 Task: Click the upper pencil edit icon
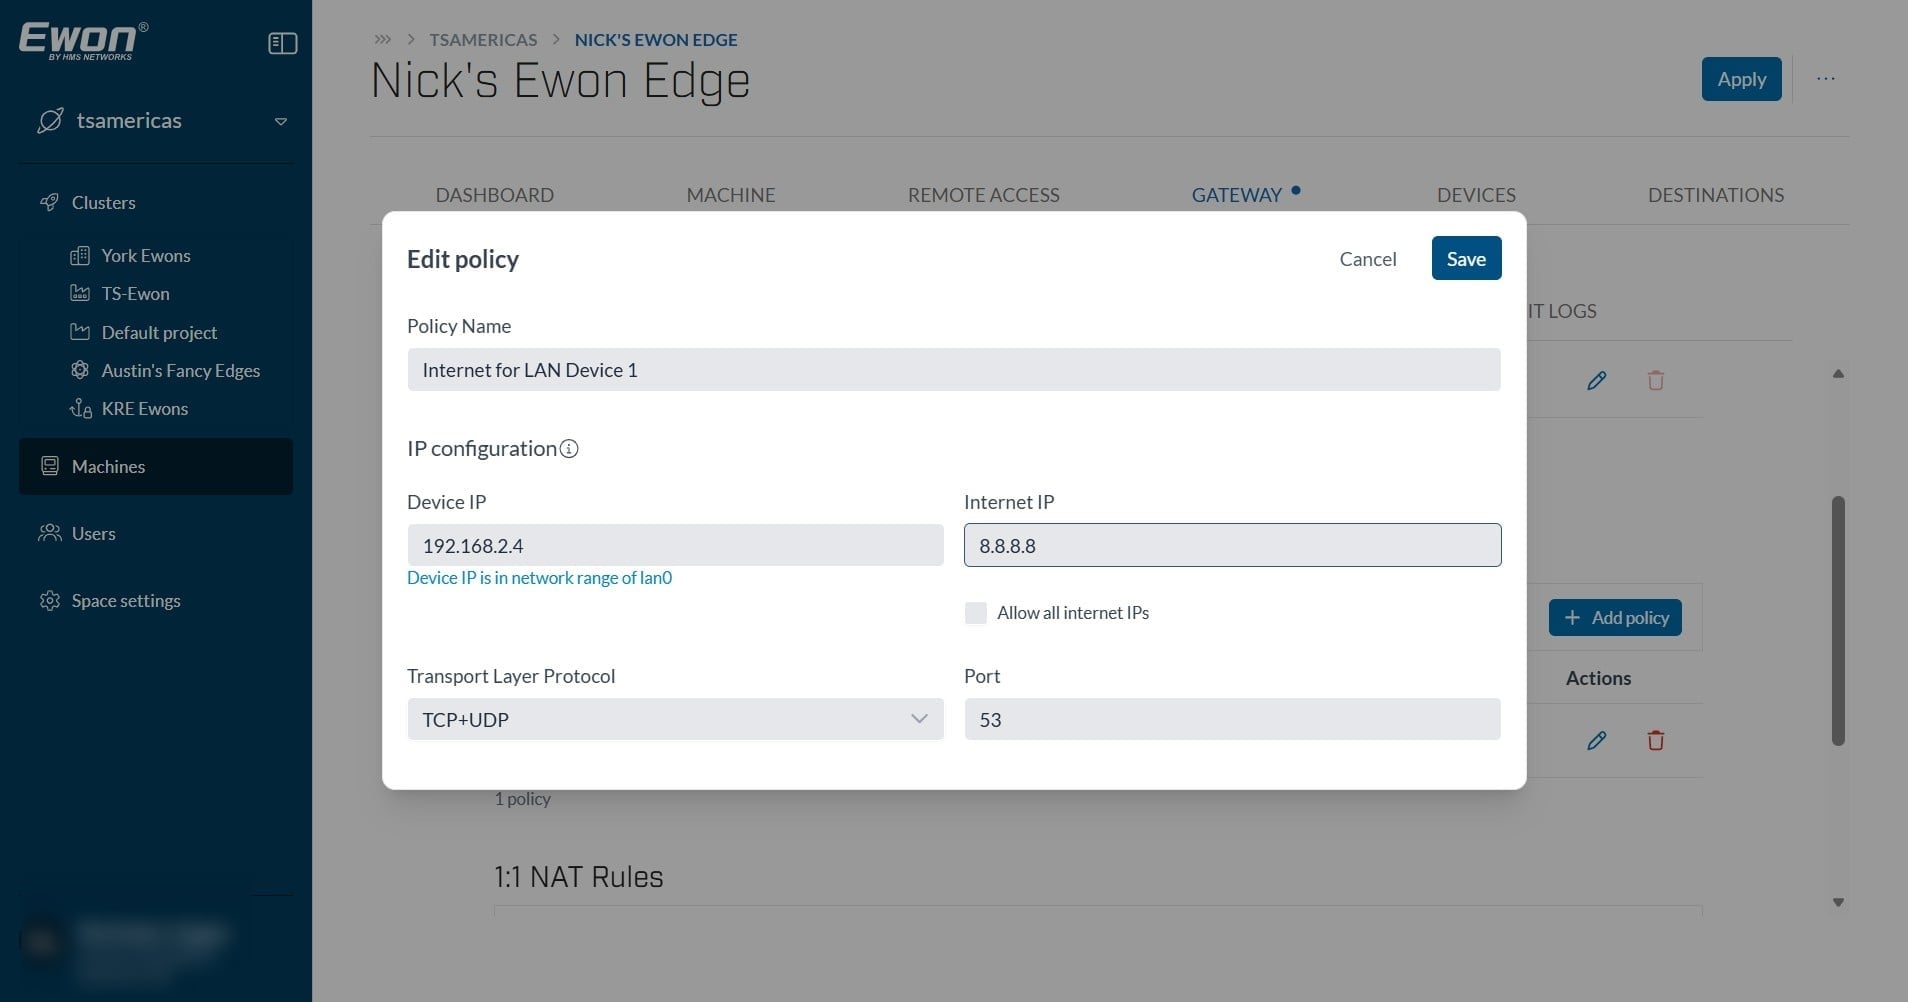(1597, 380)
